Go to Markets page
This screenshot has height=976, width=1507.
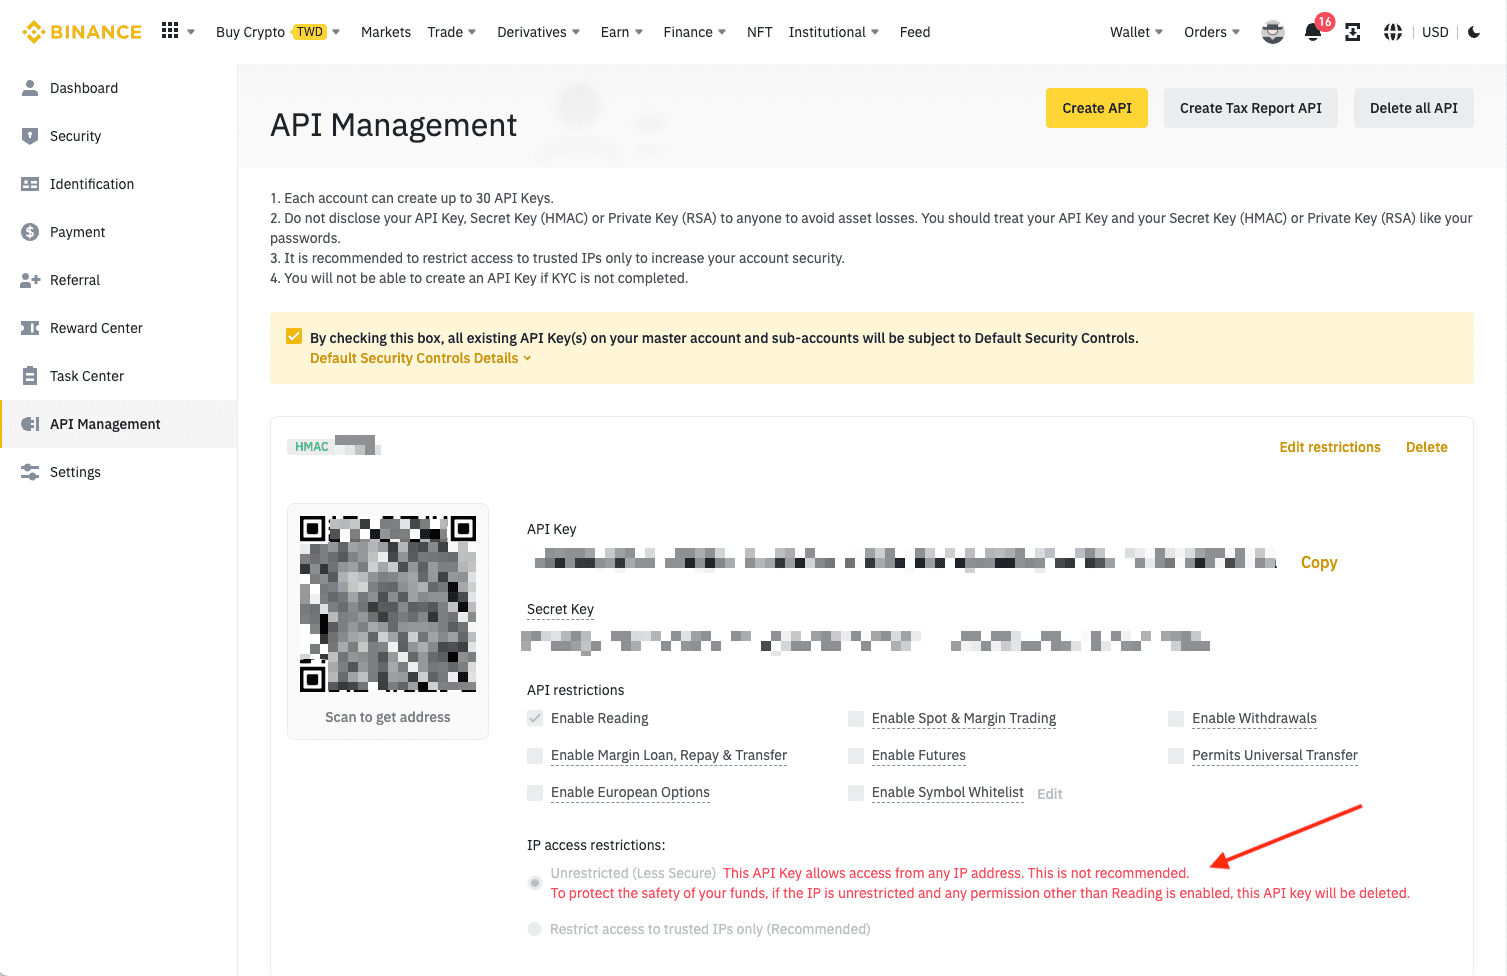[x=386, y=32]
